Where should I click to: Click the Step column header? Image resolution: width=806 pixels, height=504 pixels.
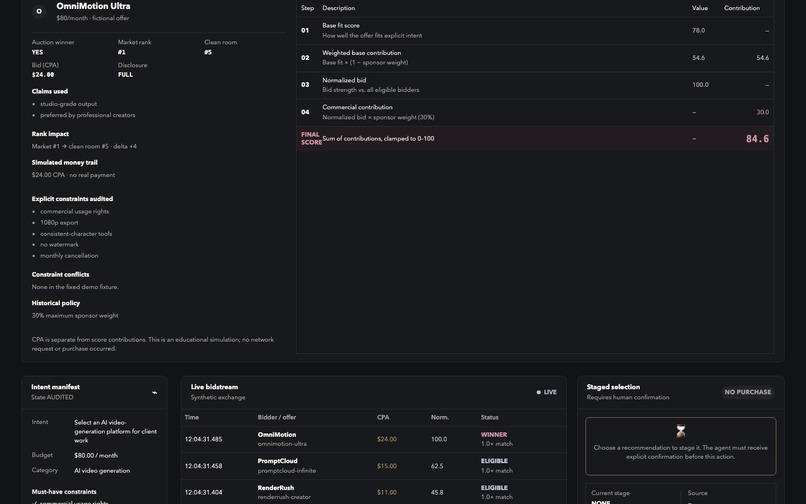click(307, 8)
